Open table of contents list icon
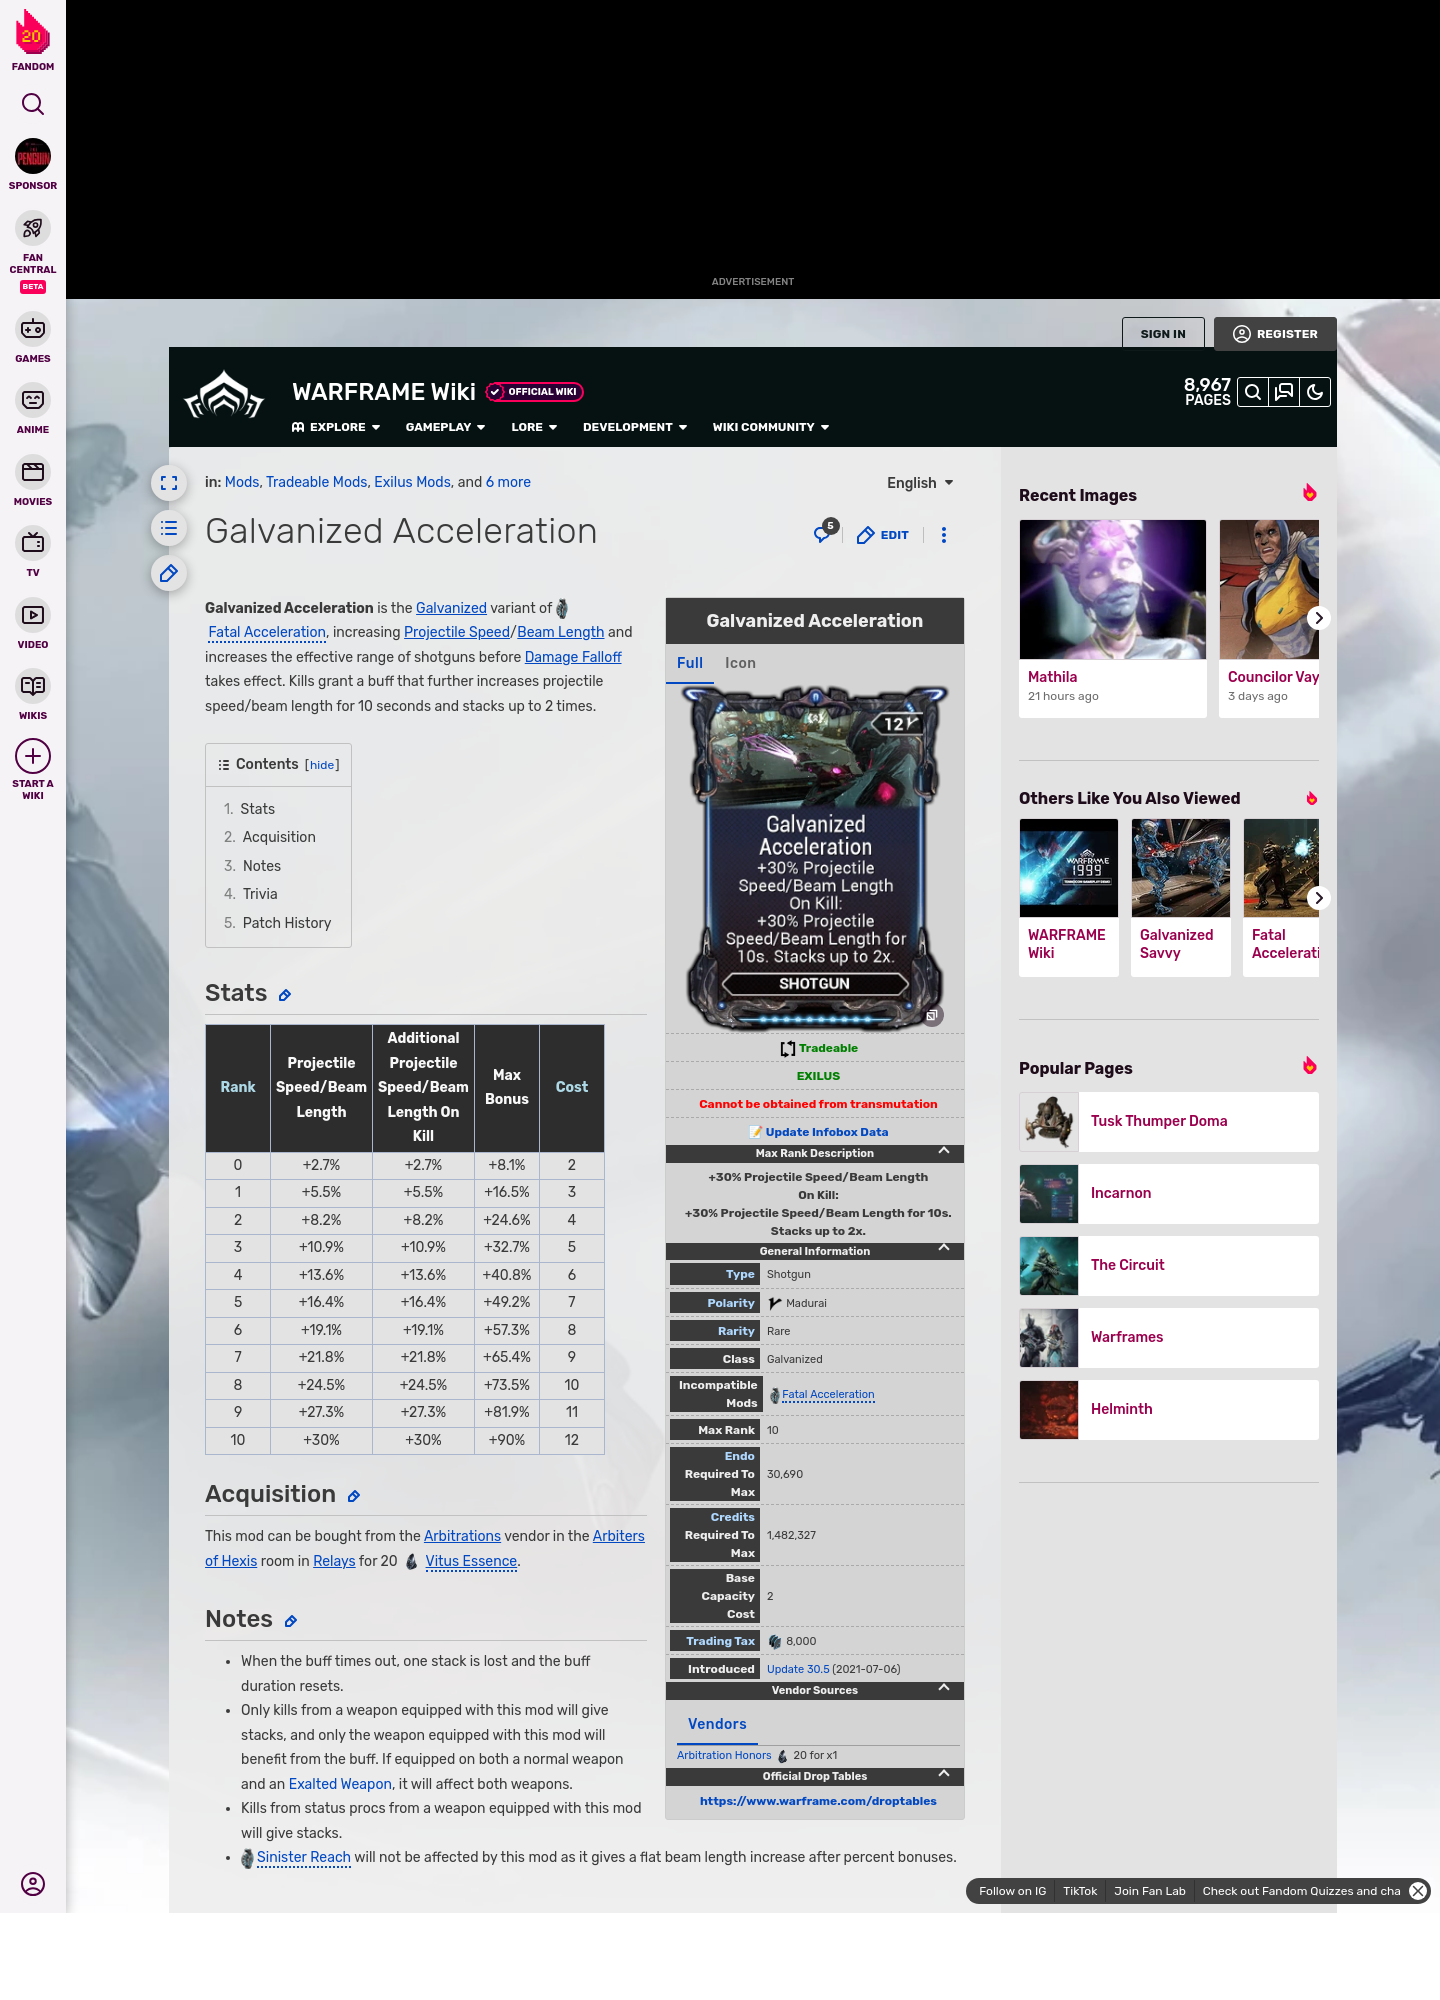Screen dimensions: 1440x2000 click(169, 528)
